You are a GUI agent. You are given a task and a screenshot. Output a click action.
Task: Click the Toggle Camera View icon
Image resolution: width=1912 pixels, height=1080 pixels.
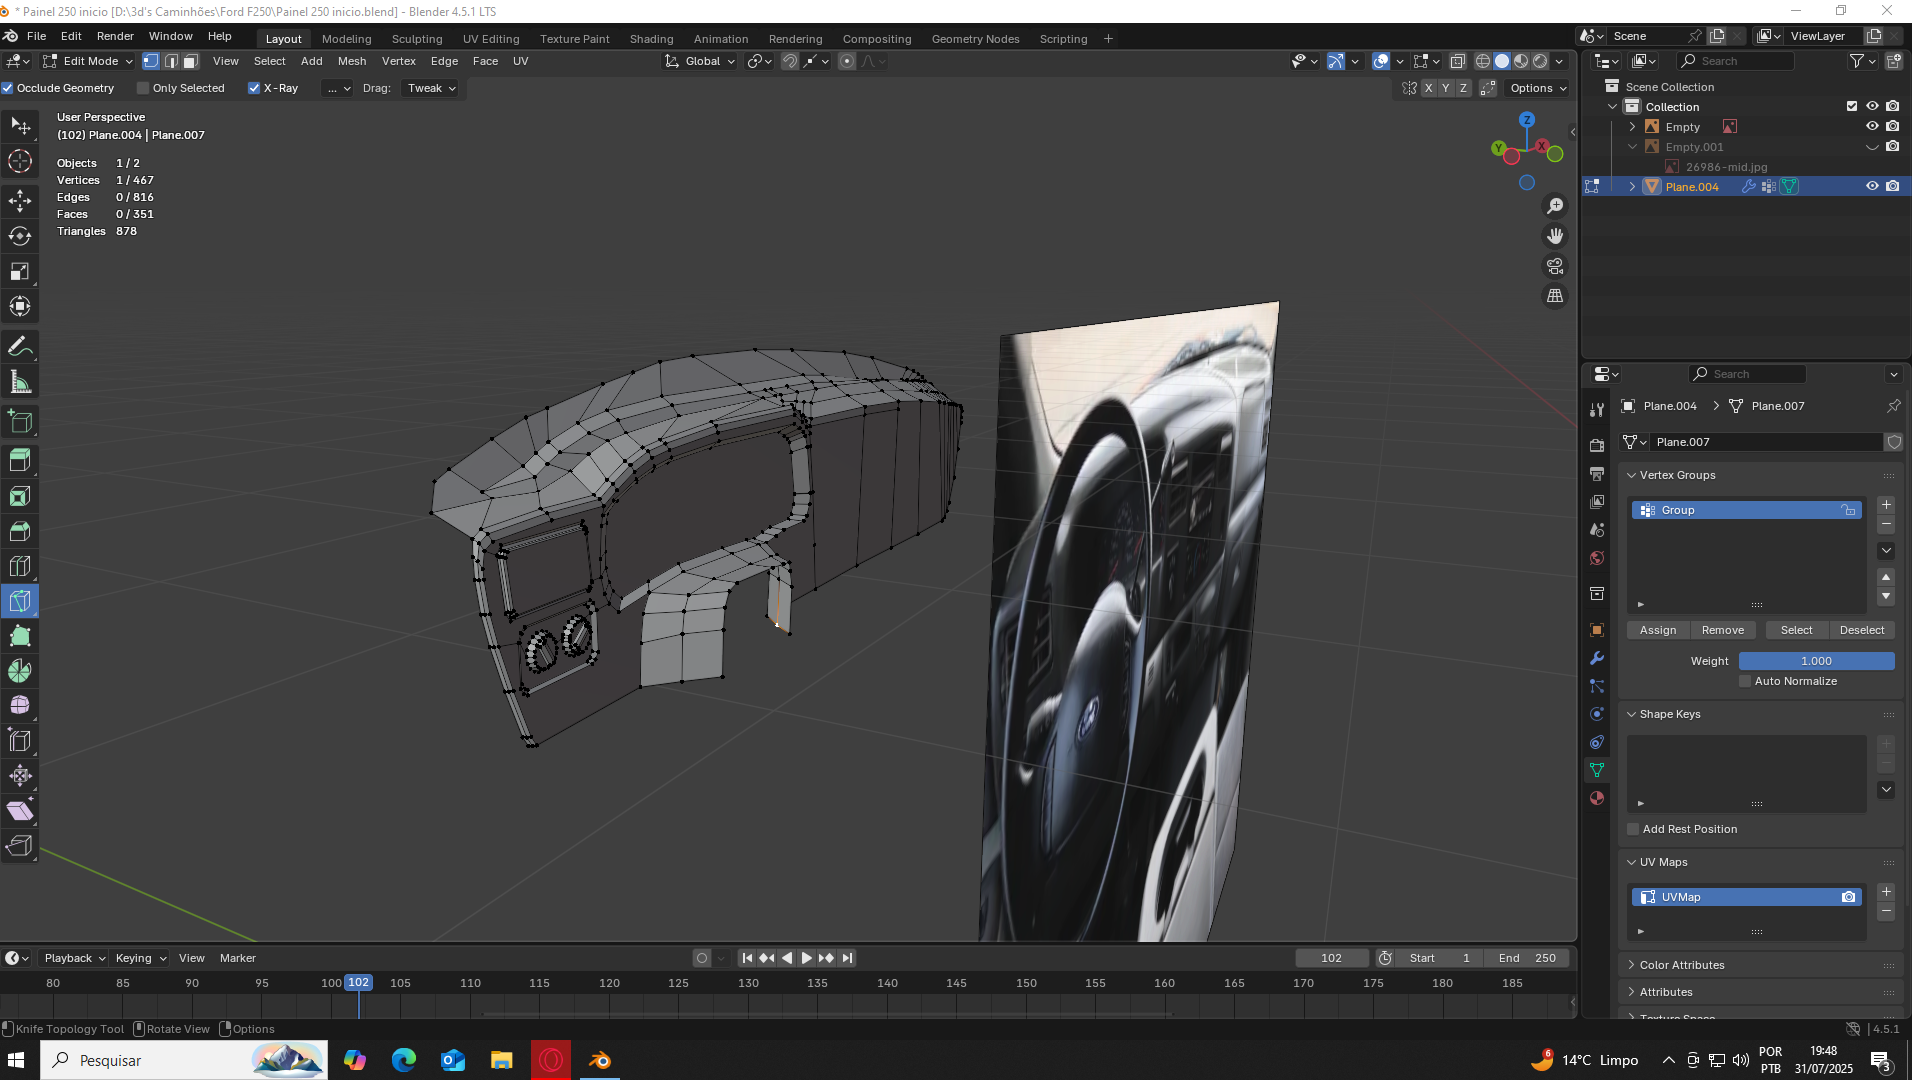1555,266
